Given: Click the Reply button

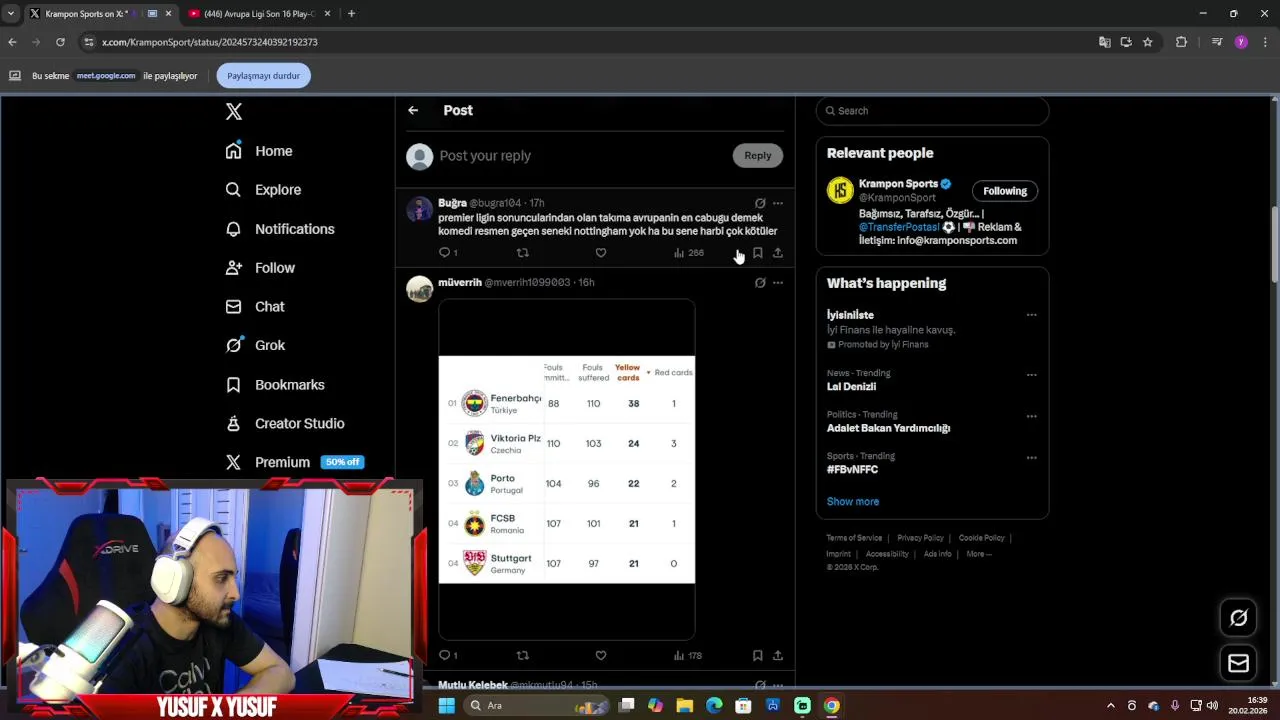Looking at the screenshot, I should click(758, 155).
